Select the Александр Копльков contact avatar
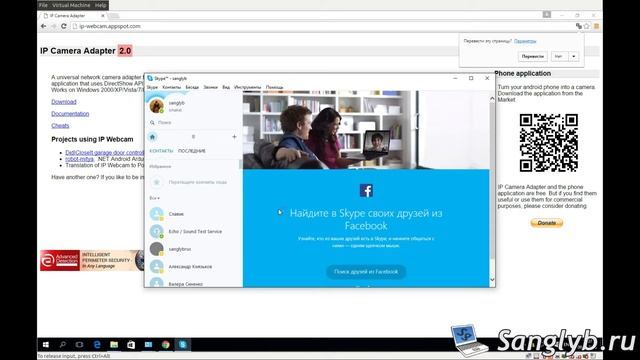640x360 pixels. pyautogui.click(x=156, y=267)
